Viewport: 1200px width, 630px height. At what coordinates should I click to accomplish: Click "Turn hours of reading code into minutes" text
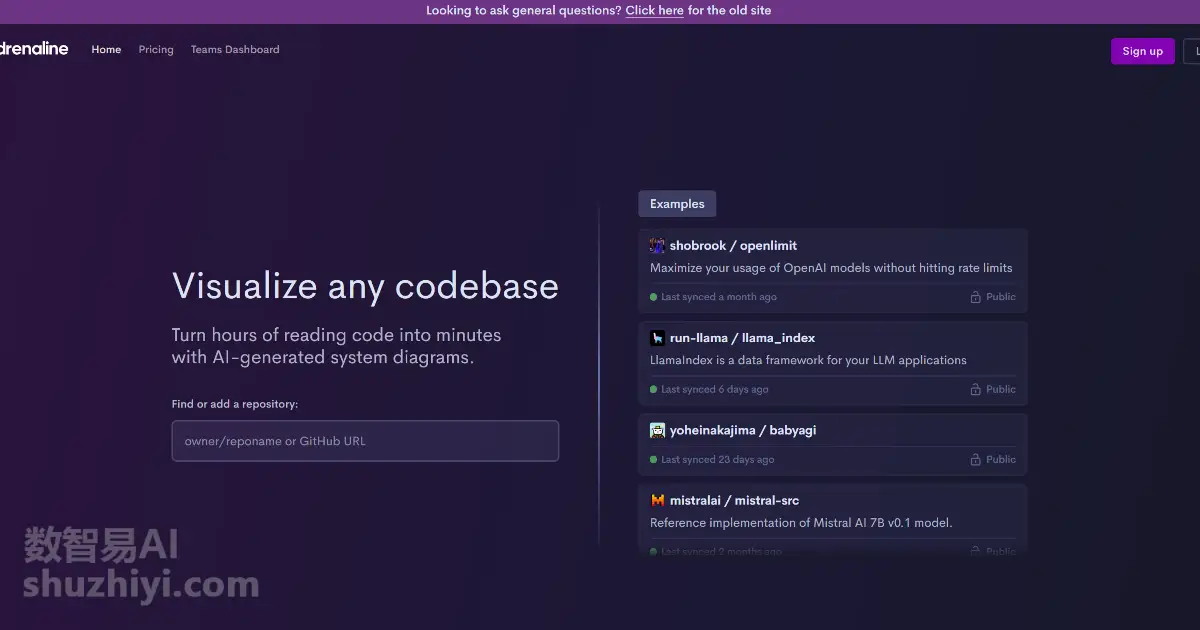pos(336,335)
